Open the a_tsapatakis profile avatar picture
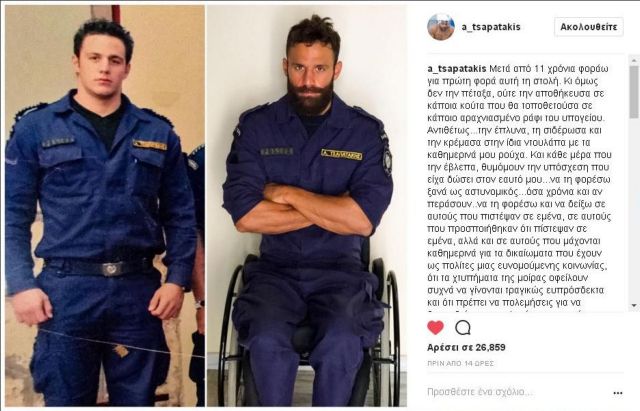Viewport: 640px width, 411px height. tap(441, 27)
